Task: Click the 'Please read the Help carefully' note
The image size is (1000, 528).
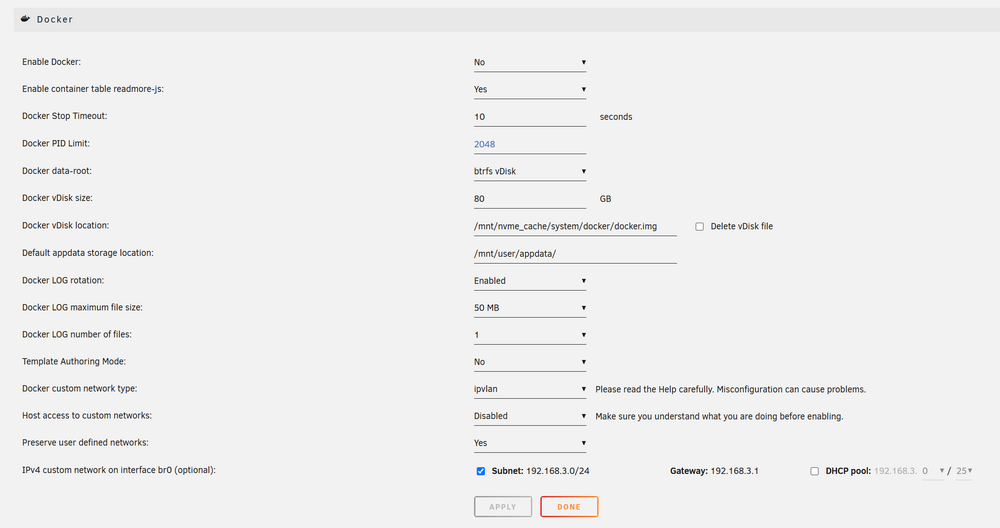Action: coord(730,390)
